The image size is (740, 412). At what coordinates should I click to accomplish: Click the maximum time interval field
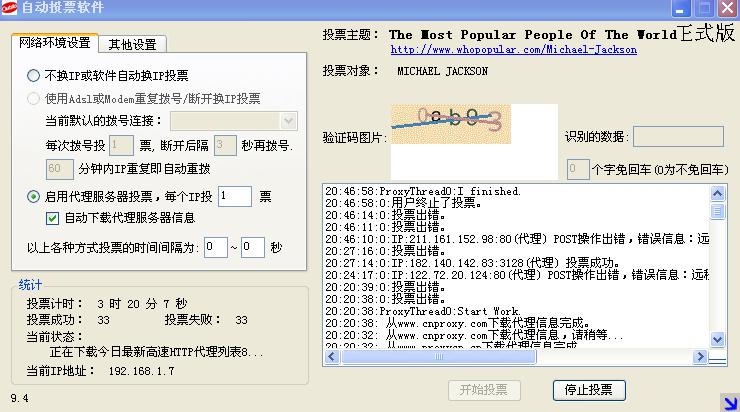pyautogui.click(x=252, y=247)
